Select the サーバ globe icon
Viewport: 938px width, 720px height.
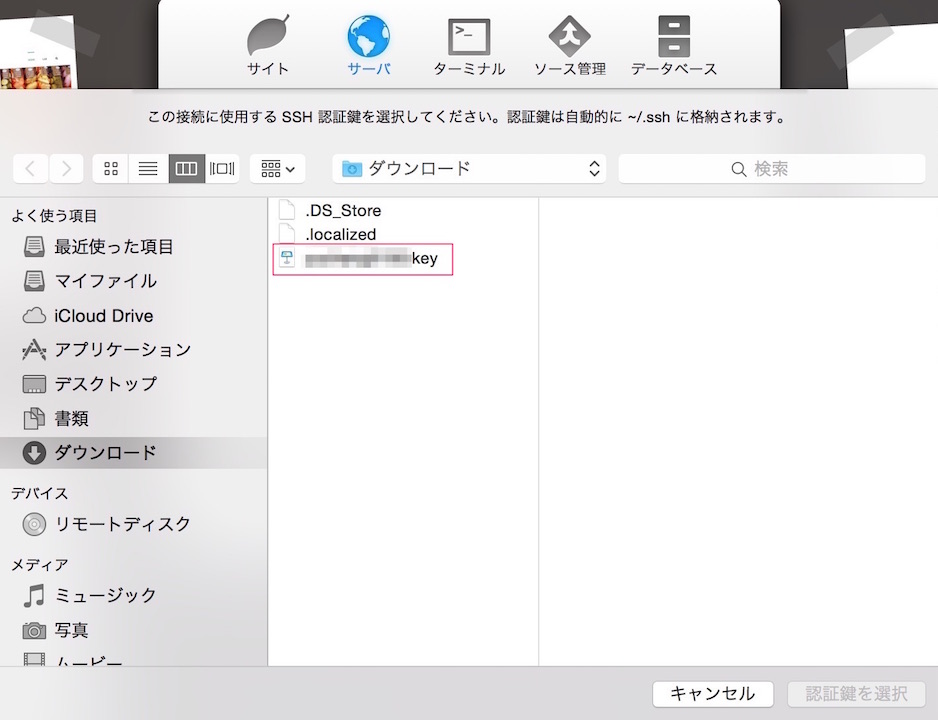tap(369, 45)
